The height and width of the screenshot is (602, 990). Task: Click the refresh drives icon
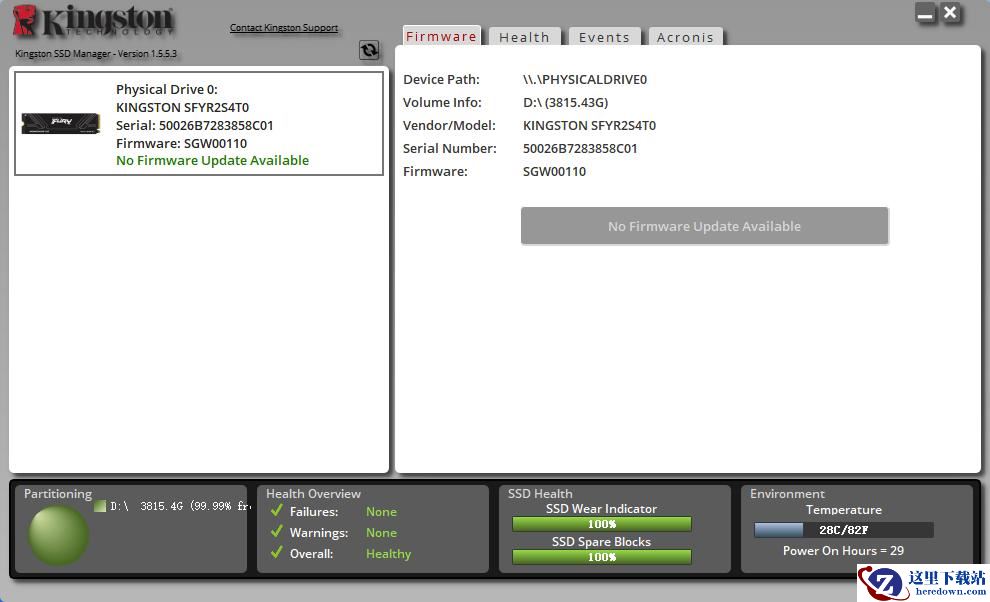369,50
